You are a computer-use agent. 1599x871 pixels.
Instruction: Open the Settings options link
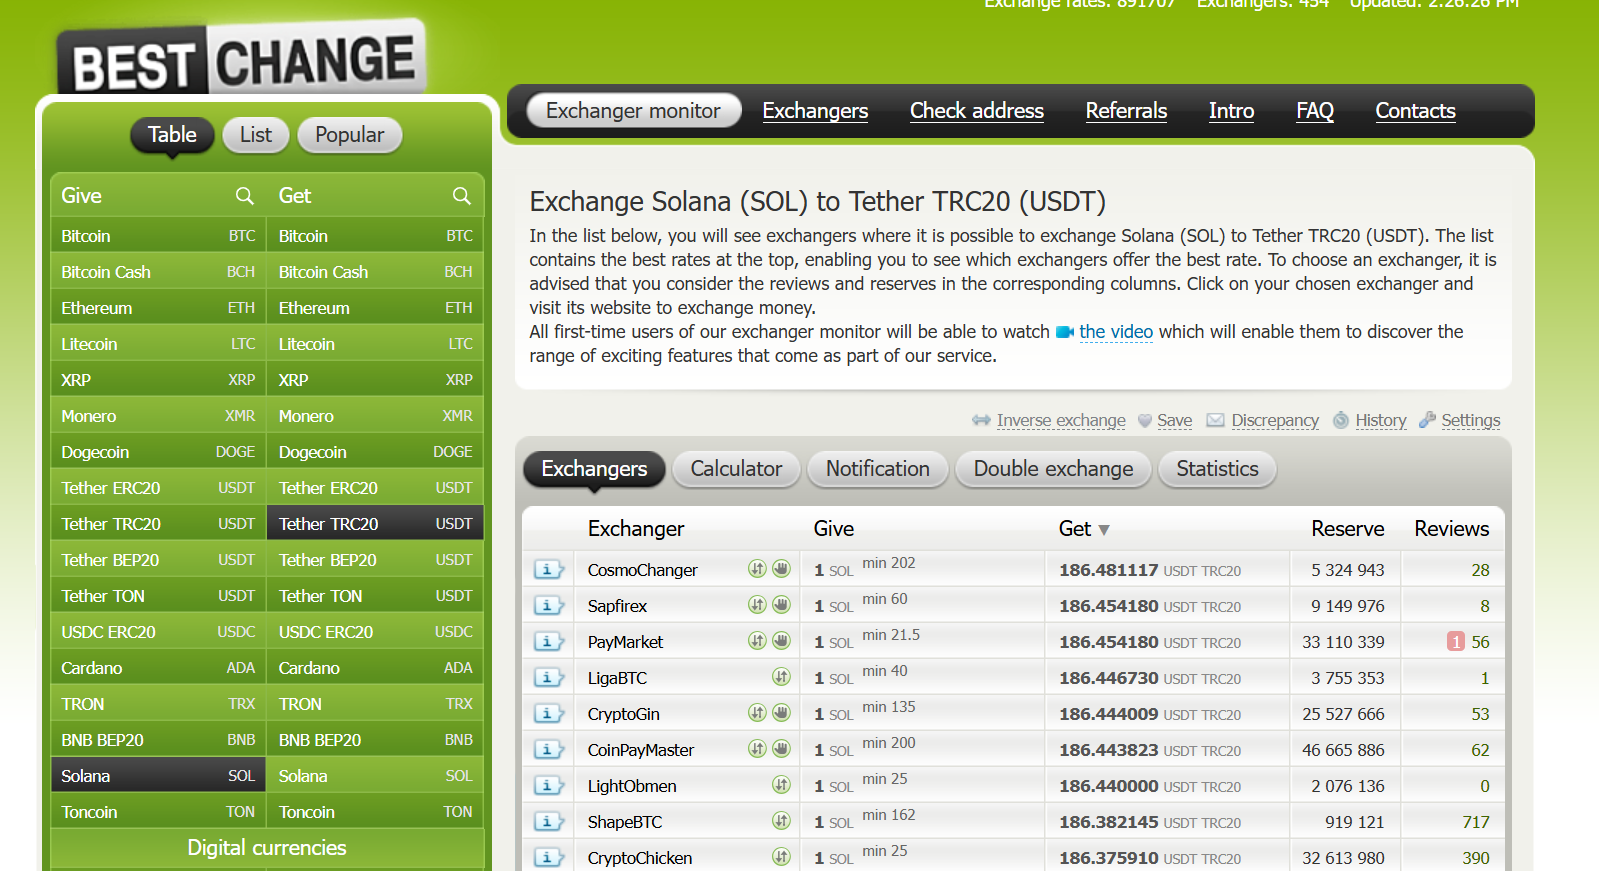point(1470,421)
